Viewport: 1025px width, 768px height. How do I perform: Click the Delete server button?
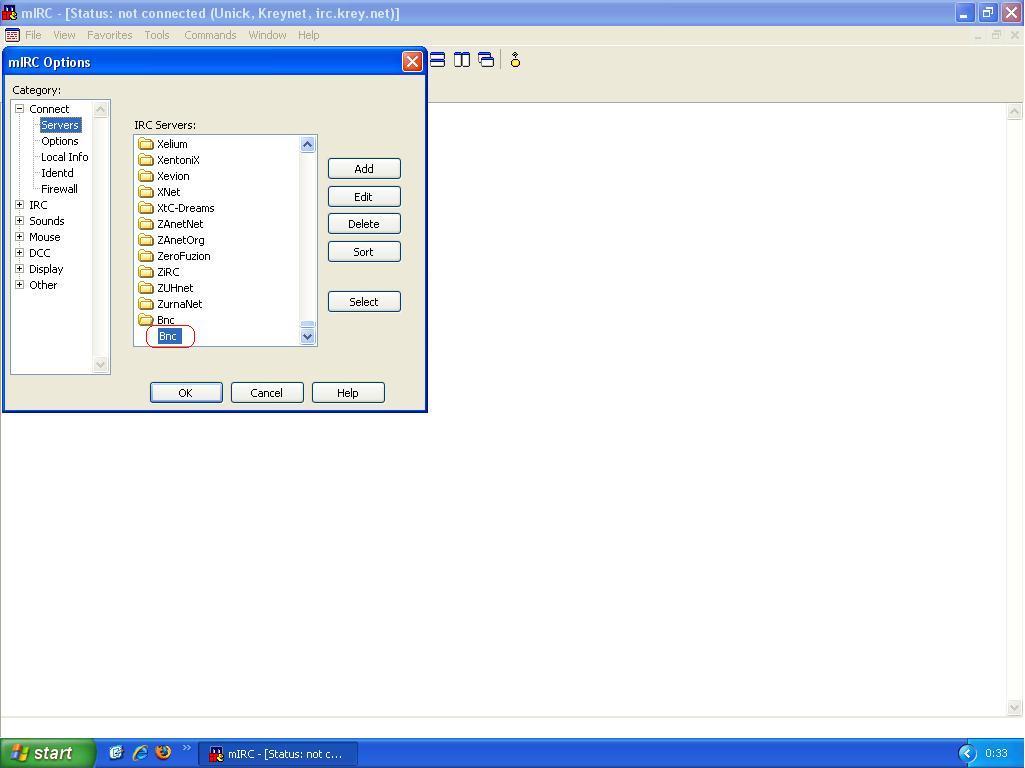(364, 224)
